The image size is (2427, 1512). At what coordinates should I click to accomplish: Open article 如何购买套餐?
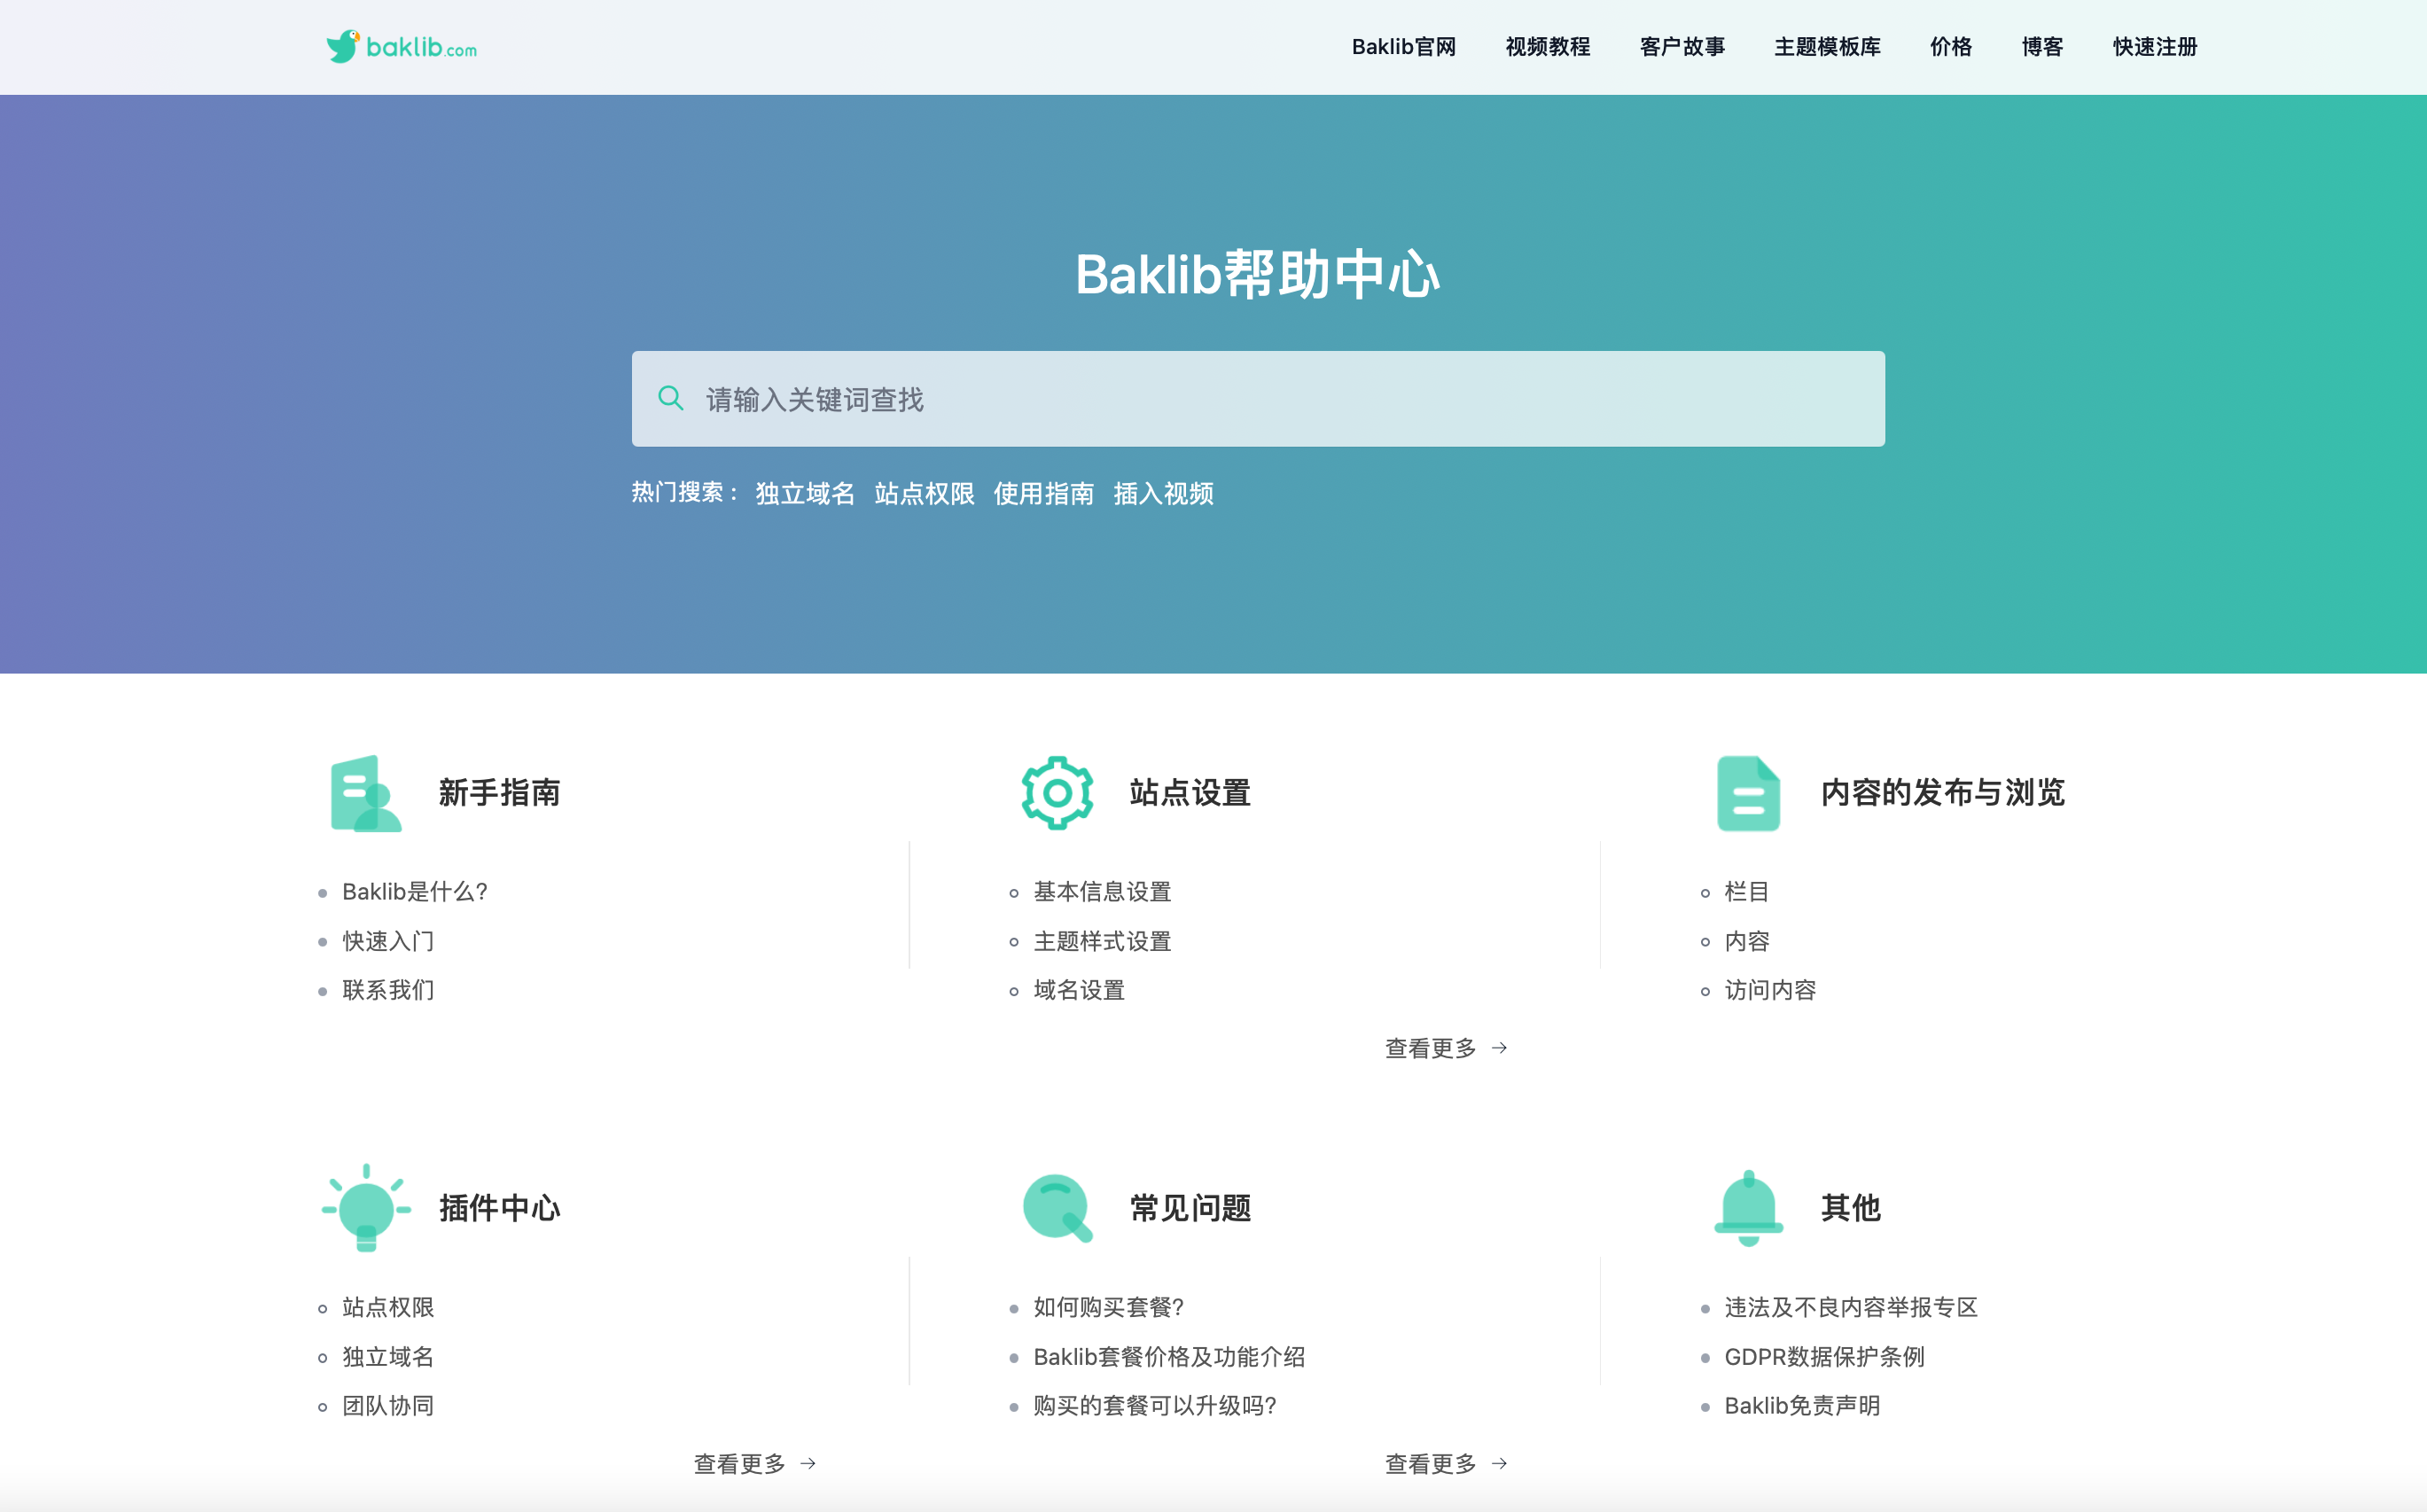click(1109, 1307)
